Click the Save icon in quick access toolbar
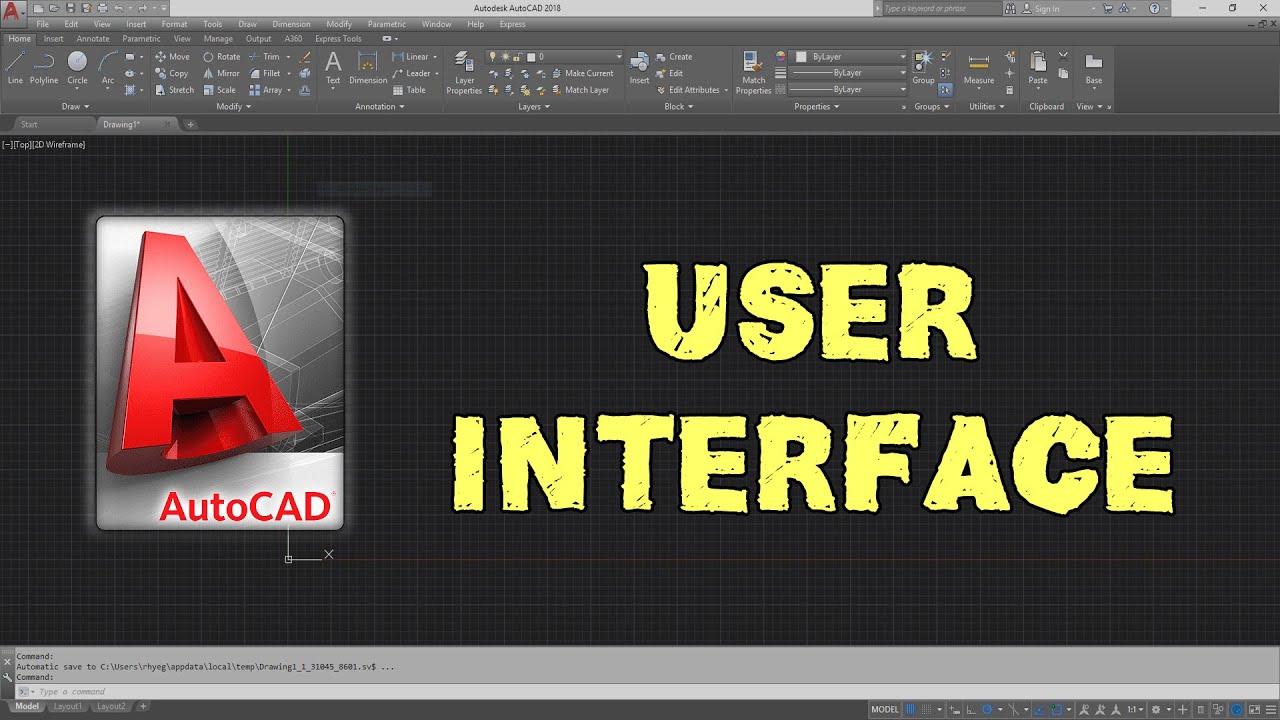The height and width of the screenshot is (720, 1280). point(70,8)
